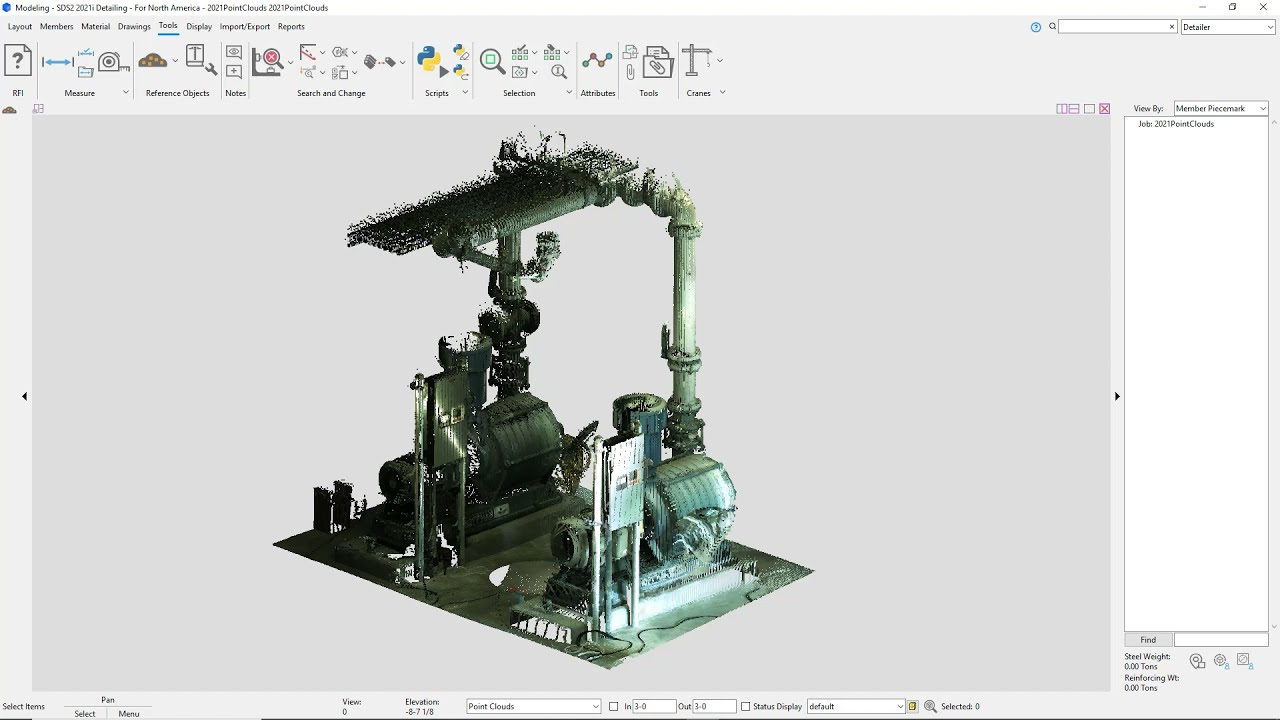The width and height of the screenshot is (1280, 720).
Task: Click the help question mark icon
Action: point(1036,27)
